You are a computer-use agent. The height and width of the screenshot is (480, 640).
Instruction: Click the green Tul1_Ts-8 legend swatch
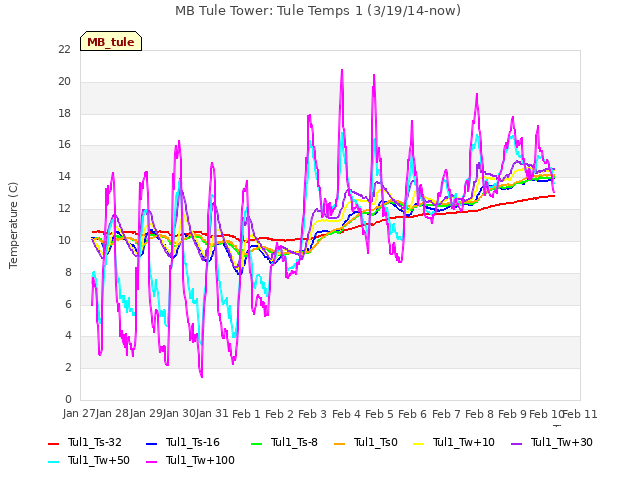[x=256, y=444]
